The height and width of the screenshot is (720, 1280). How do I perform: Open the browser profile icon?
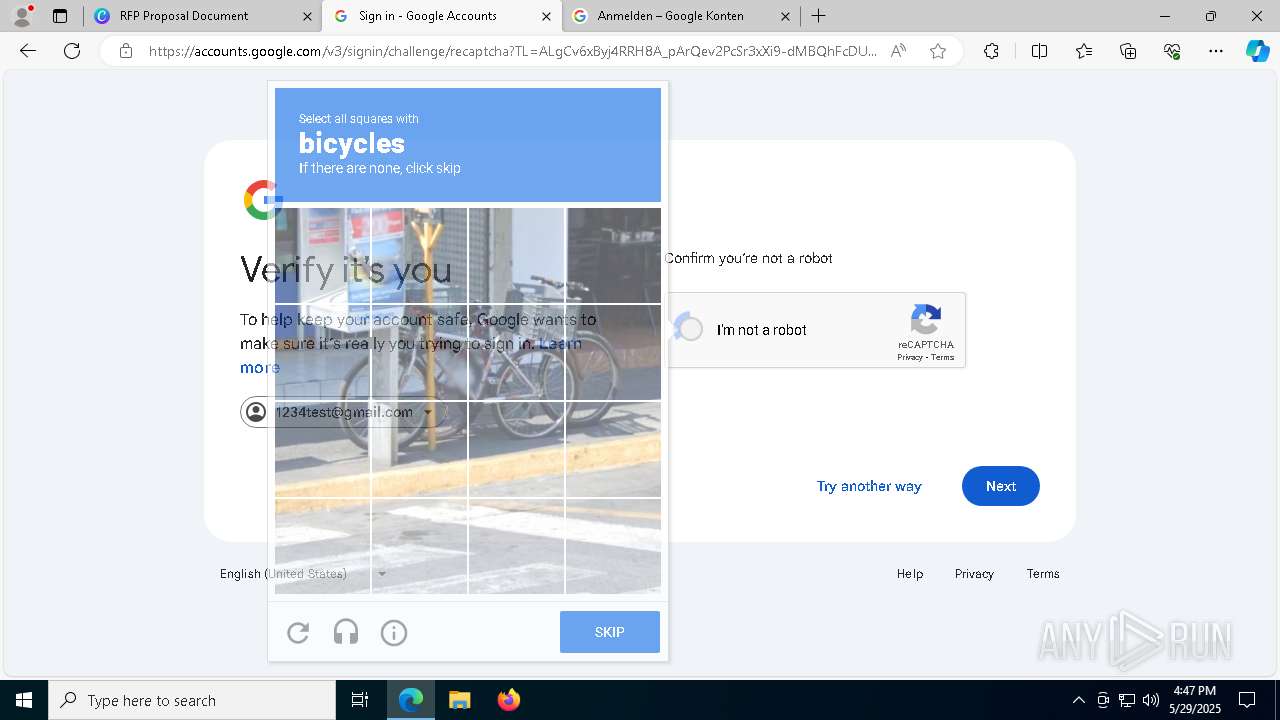[22, 16]
